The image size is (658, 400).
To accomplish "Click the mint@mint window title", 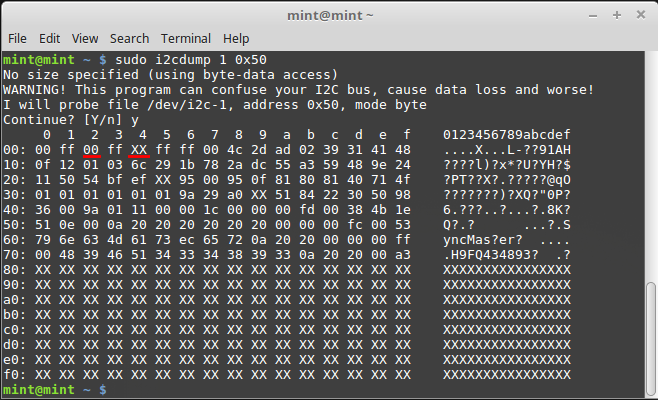I will (x=330, y=16).
